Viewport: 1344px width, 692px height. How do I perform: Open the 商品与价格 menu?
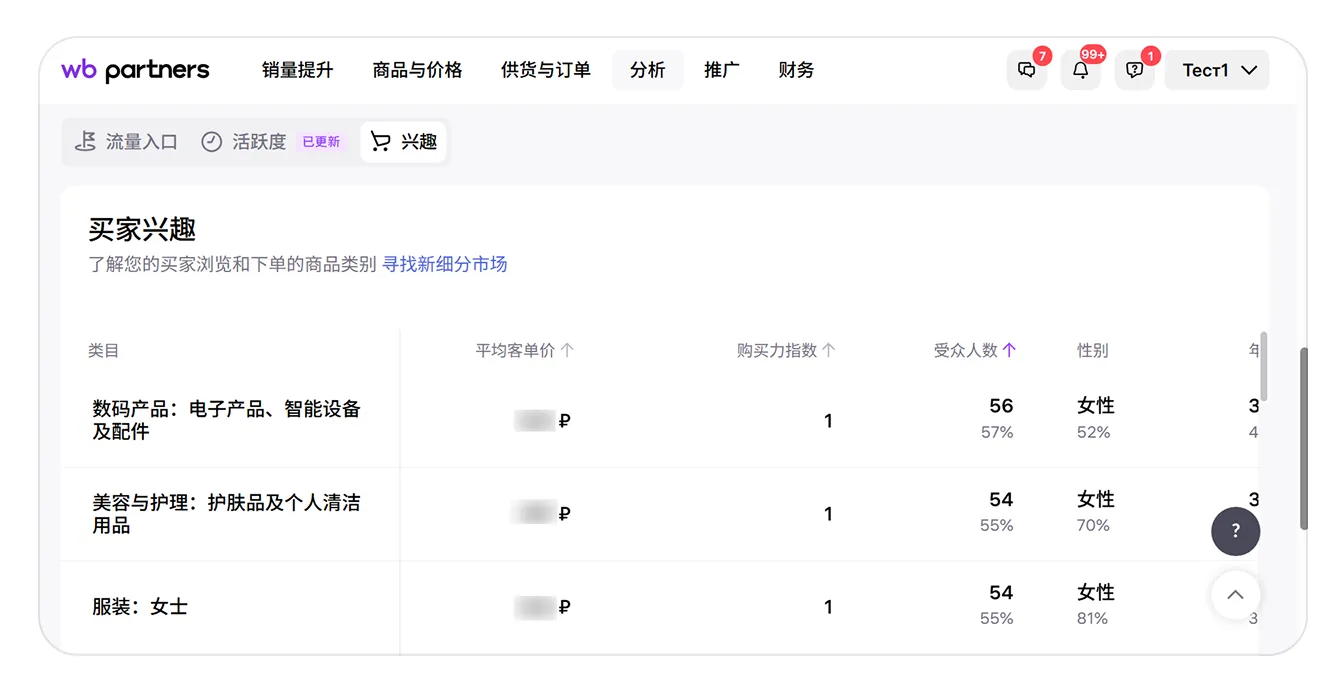(417, 70)
